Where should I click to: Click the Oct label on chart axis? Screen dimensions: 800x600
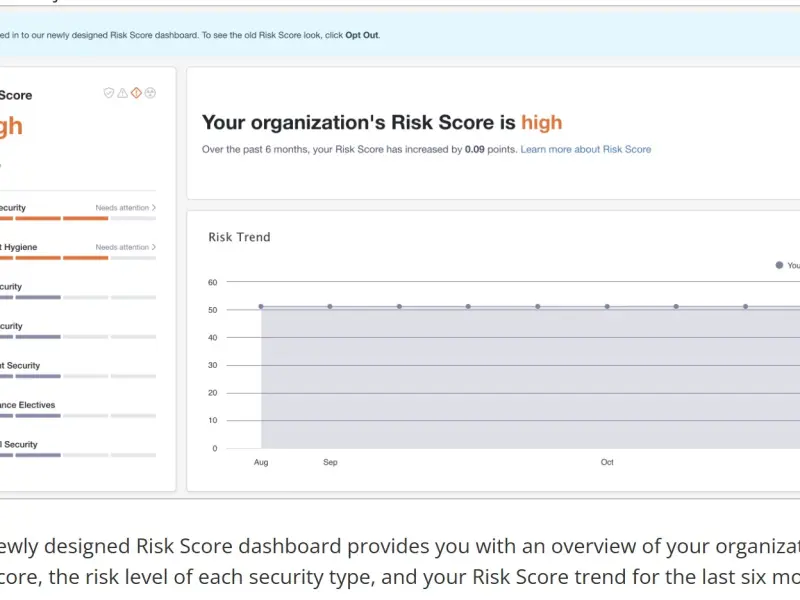(607, 462)
